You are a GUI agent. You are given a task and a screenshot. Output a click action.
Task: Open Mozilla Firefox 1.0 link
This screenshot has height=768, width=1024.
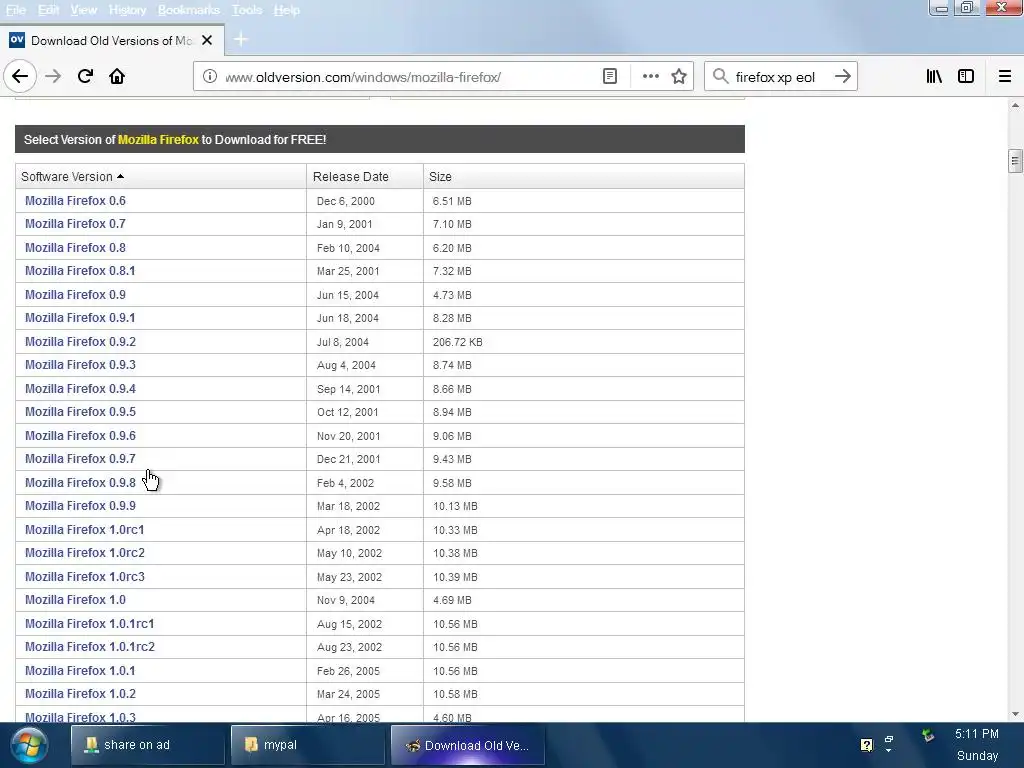(x=75, y=600)
